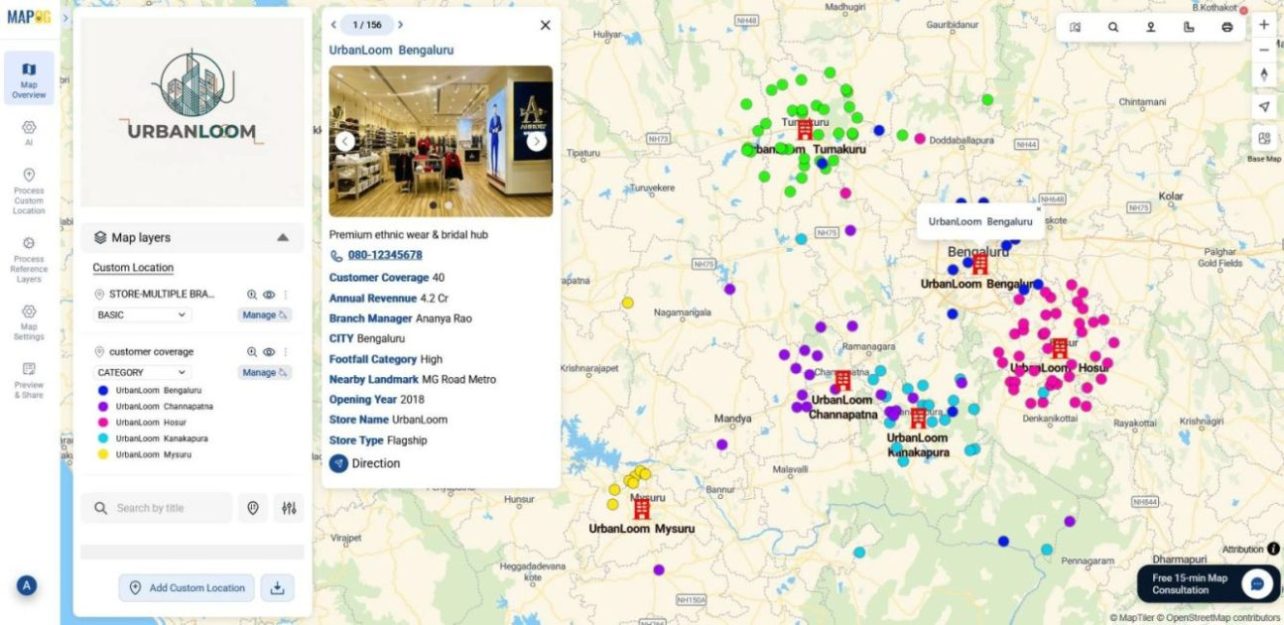Toggle visibility of STORE-MULTIPLE BRA layer

coord(269,295)
